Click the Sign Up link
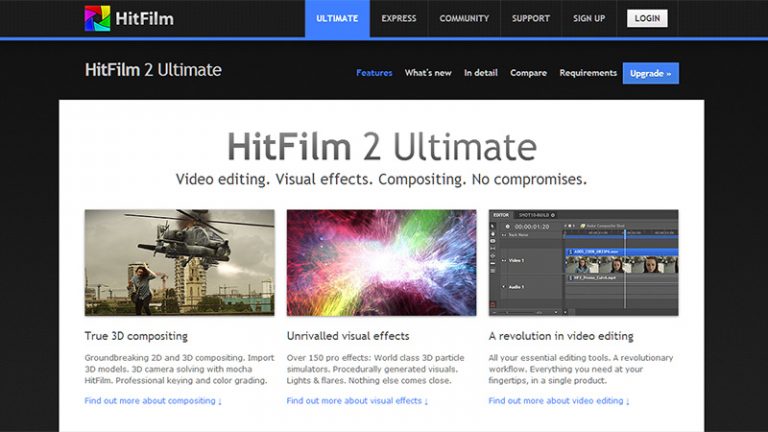This screenshot has height=432, width=768. 589,18
